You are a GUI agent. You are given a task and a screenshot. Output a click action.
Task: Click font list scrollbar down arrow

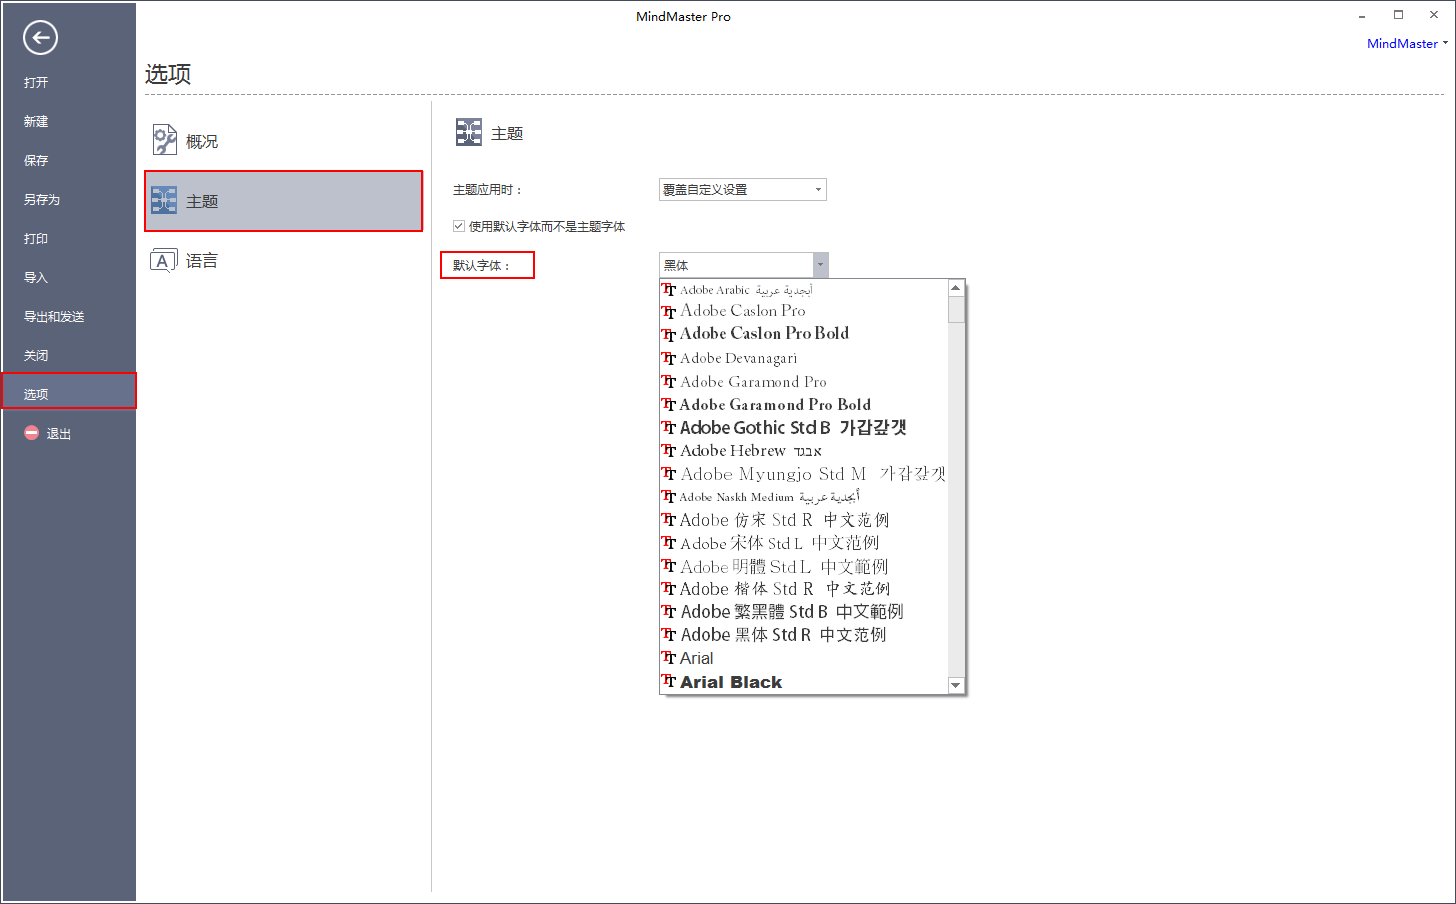[x=956, y=685]
